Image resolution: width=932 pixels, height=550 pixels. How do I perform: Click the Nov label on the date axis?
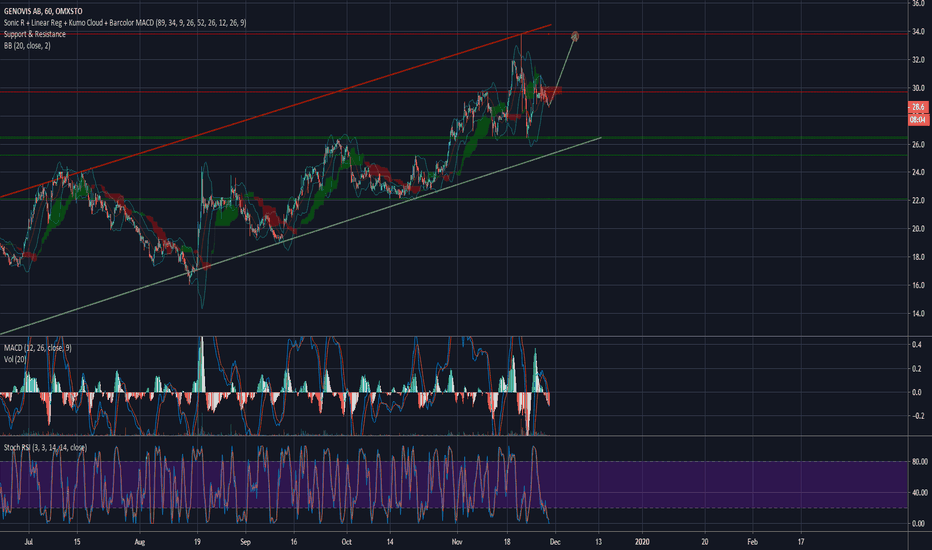[456, 542]
